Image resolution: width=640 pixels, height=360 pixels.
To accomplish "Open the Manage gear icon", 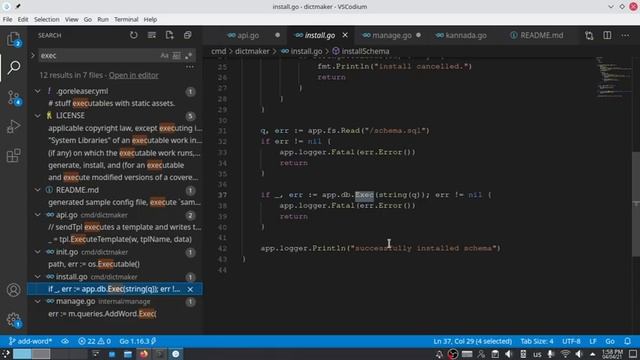I will click(13, 320).
